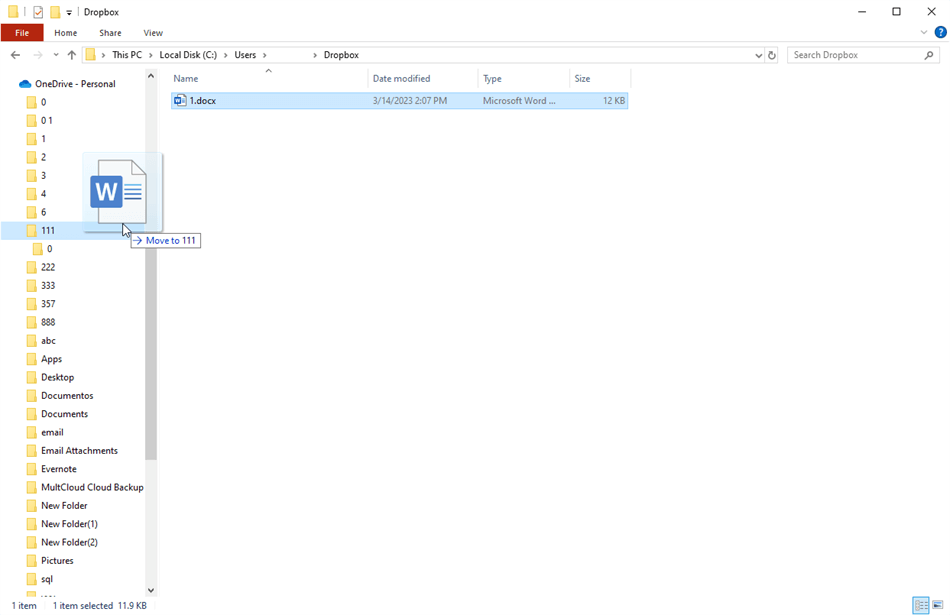The image size is (950, 615).
Task: Open the recent locations dropdown arrow
Action: [x=56, y=55]
